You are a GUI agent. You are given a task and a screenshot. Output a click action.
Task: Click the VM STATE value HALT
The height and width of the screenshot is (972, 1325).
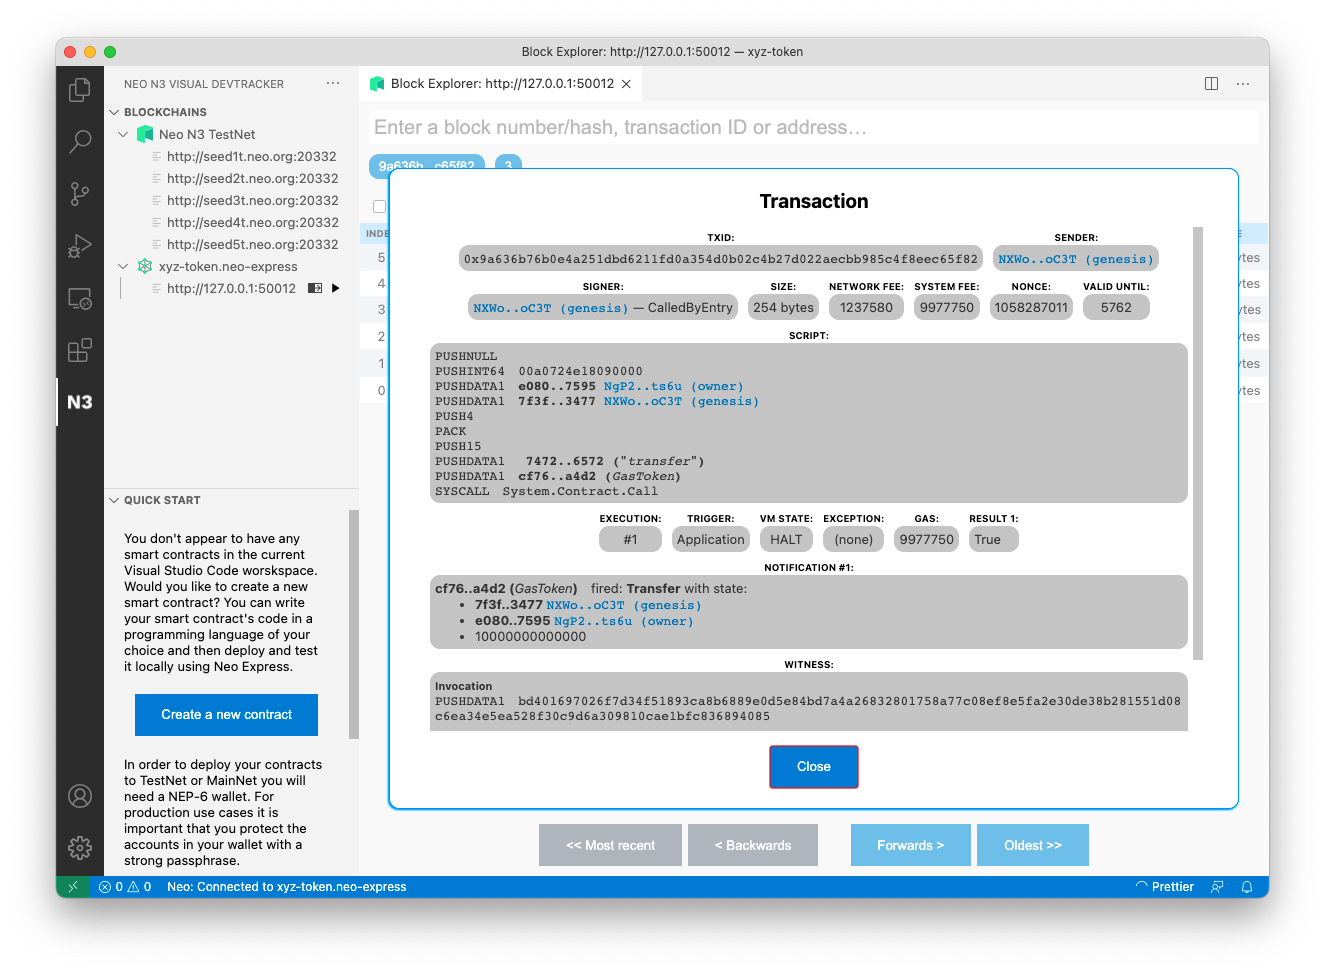pos(786,540)
